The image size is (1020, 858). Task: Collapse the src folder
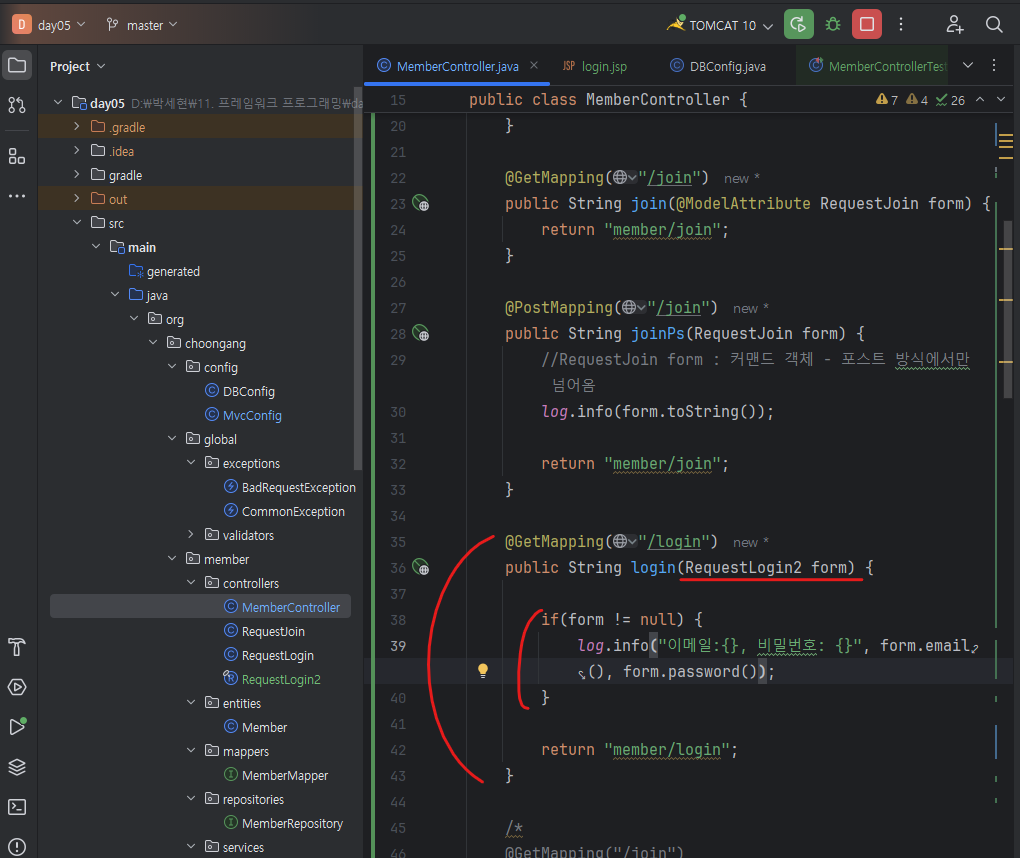tap(77, 222)
